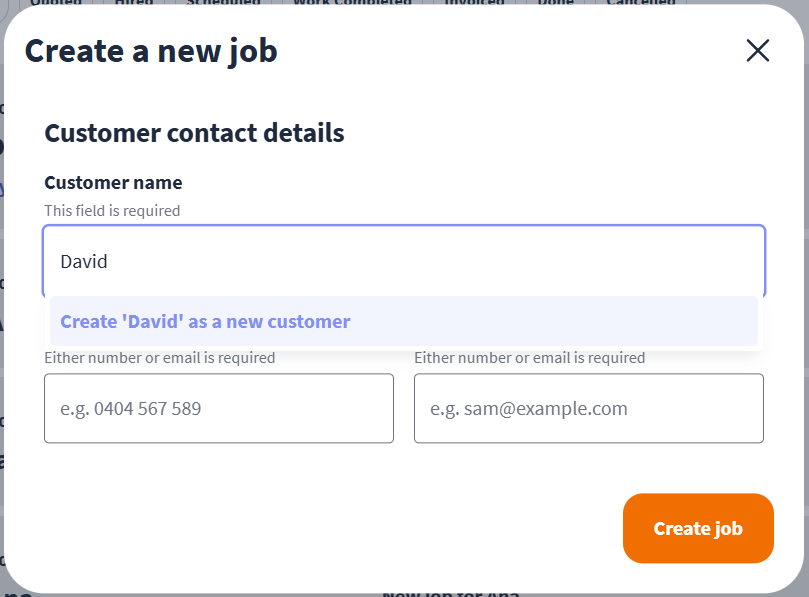Click the "Customer contact details" heading

tap(194, 133)
